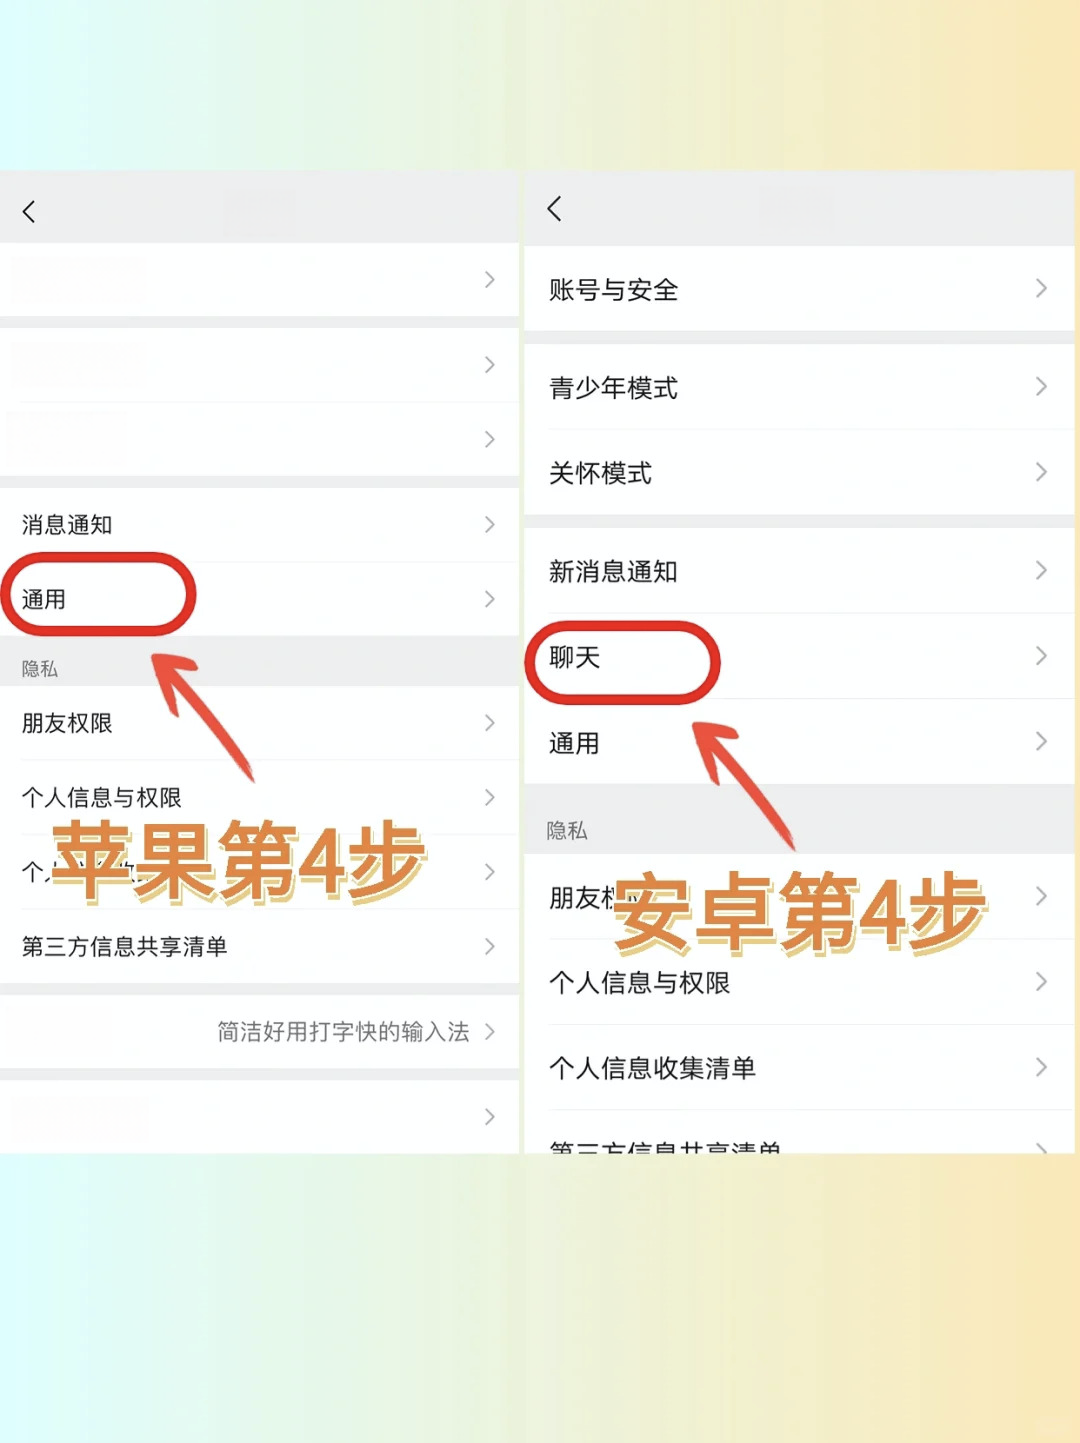Tap 简洁好用打字快的输入法 link
1080x1443 pixels.
tap(343, 1032)
